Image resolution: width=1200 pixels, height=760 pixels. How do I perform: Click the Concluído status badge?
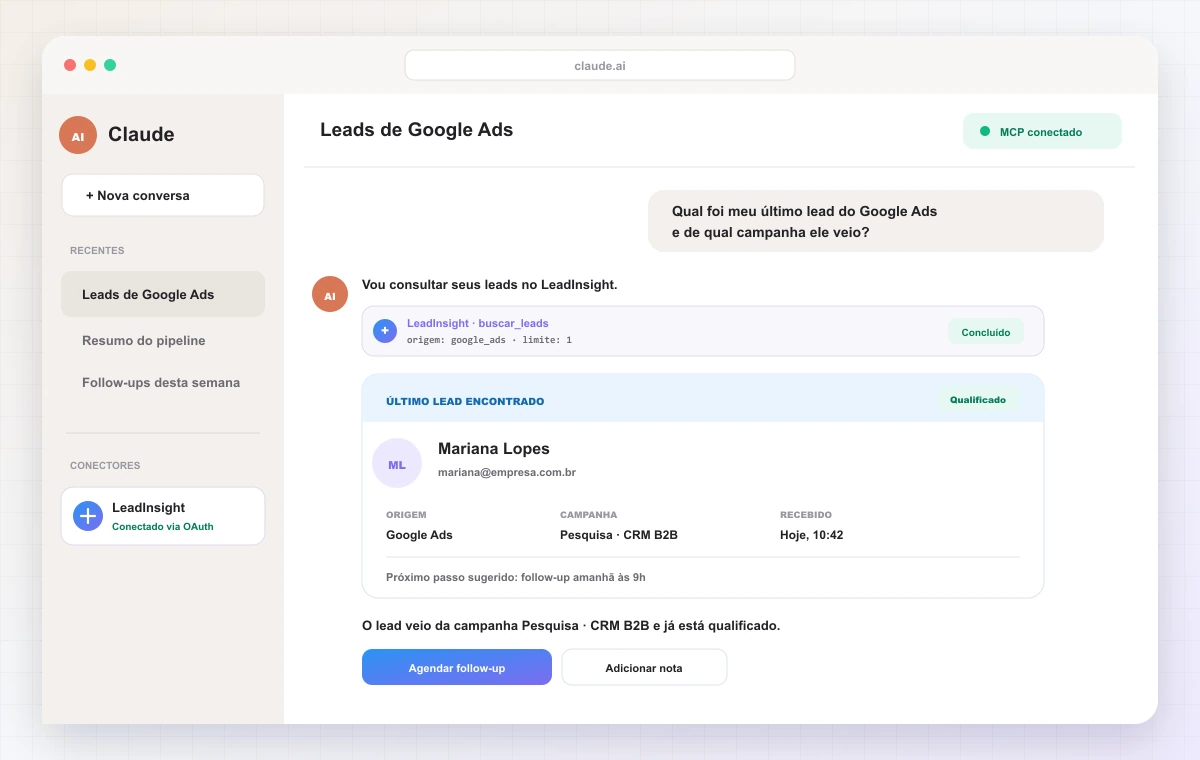pos(986,332)
